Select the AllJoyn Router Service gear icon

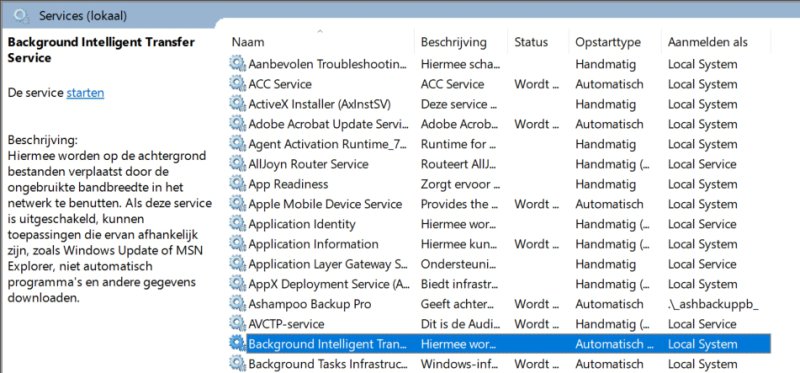(237, 164)
